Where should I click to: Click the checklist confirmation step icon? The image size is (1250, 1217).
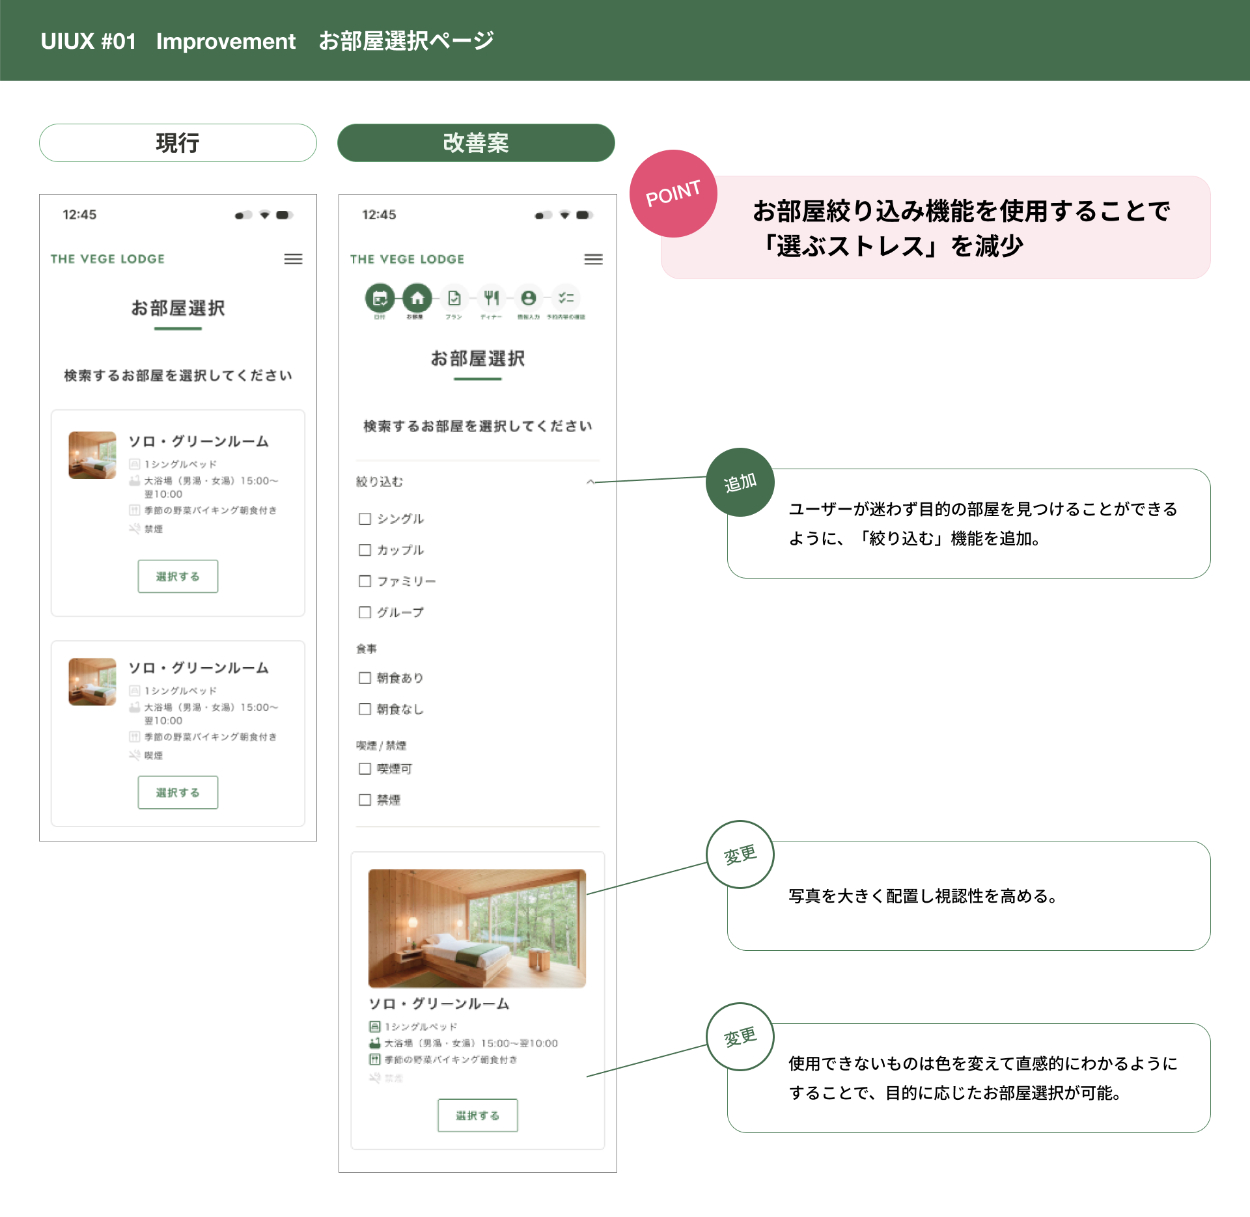pos(566,298)
